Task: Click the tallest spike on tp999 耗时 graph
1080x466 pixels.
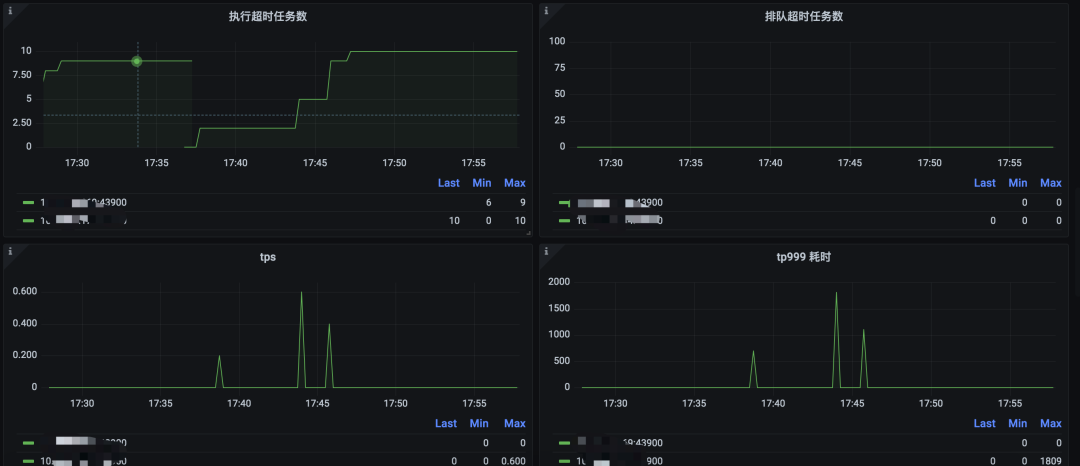Action: click(836, 294)
